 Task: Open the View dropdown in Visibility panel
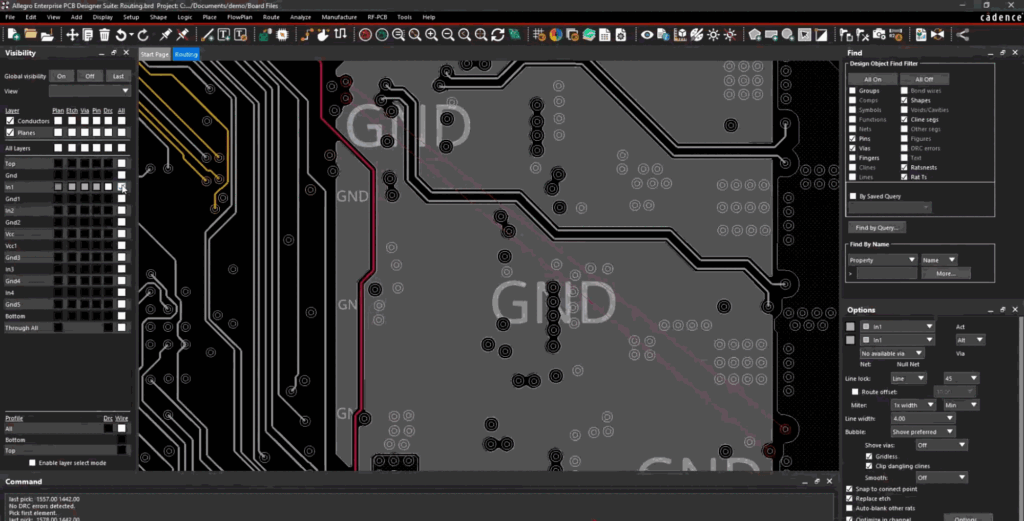[x=90, y=90]
